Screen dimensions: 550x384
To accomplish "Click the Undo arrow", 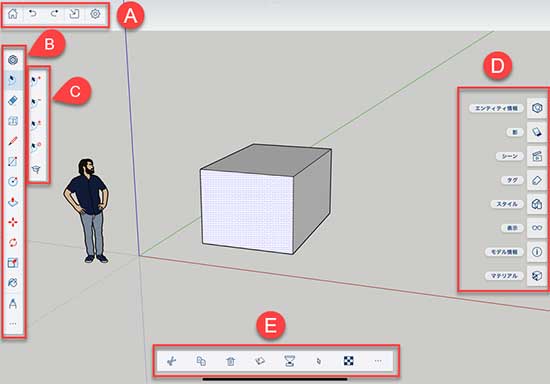I will [33, 14].
